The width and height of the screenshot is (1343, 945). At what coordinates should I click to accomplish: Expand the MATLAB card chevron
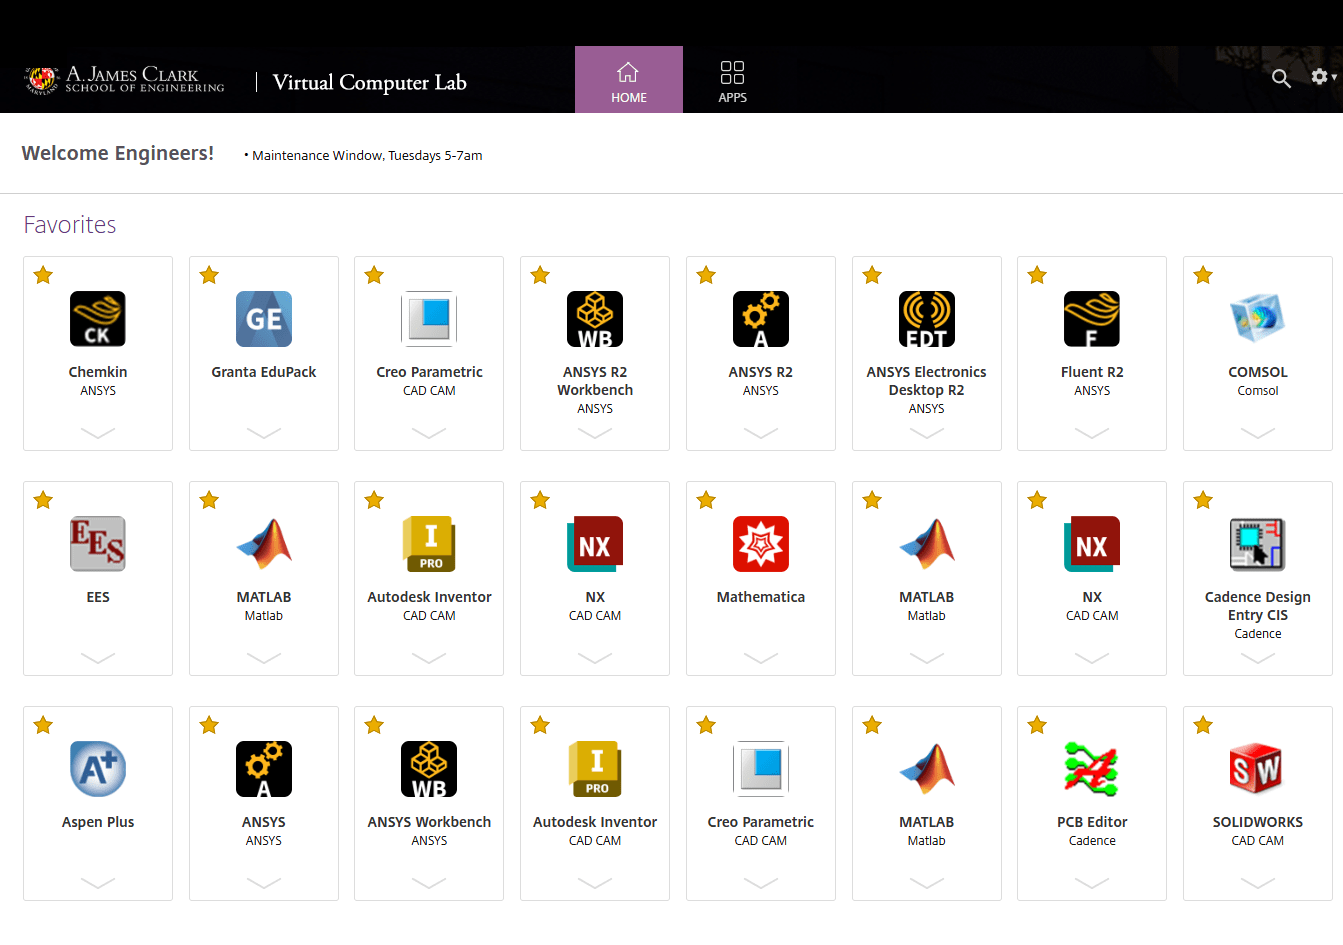point(263,658)
